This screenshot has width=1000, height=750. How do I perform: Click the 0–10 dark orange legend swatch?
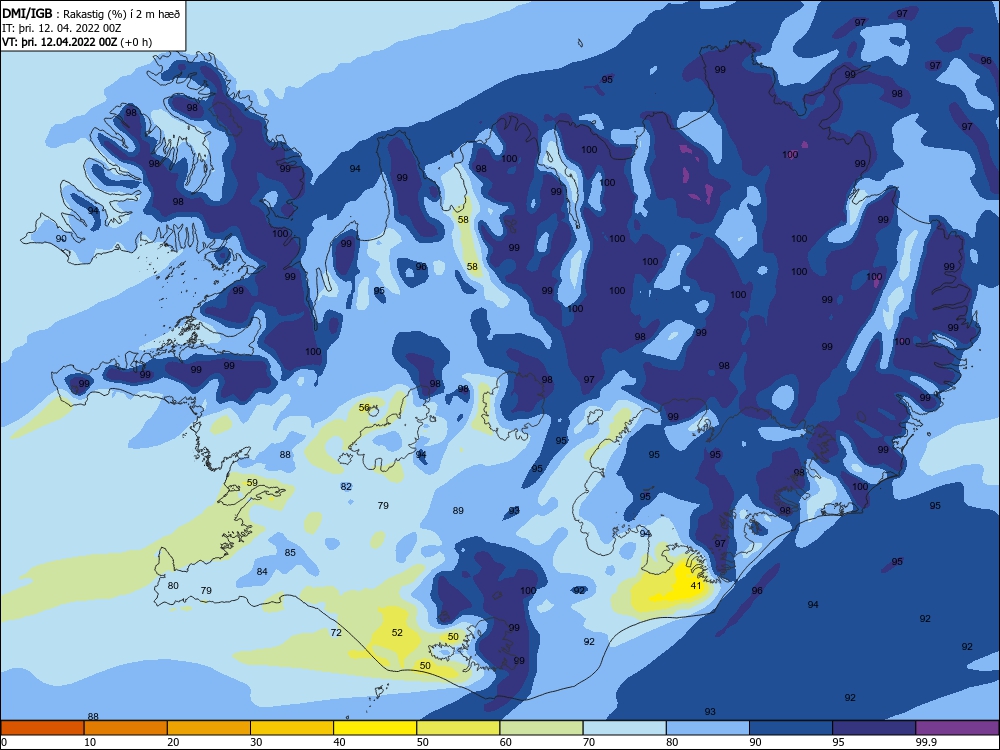point(42,728)
